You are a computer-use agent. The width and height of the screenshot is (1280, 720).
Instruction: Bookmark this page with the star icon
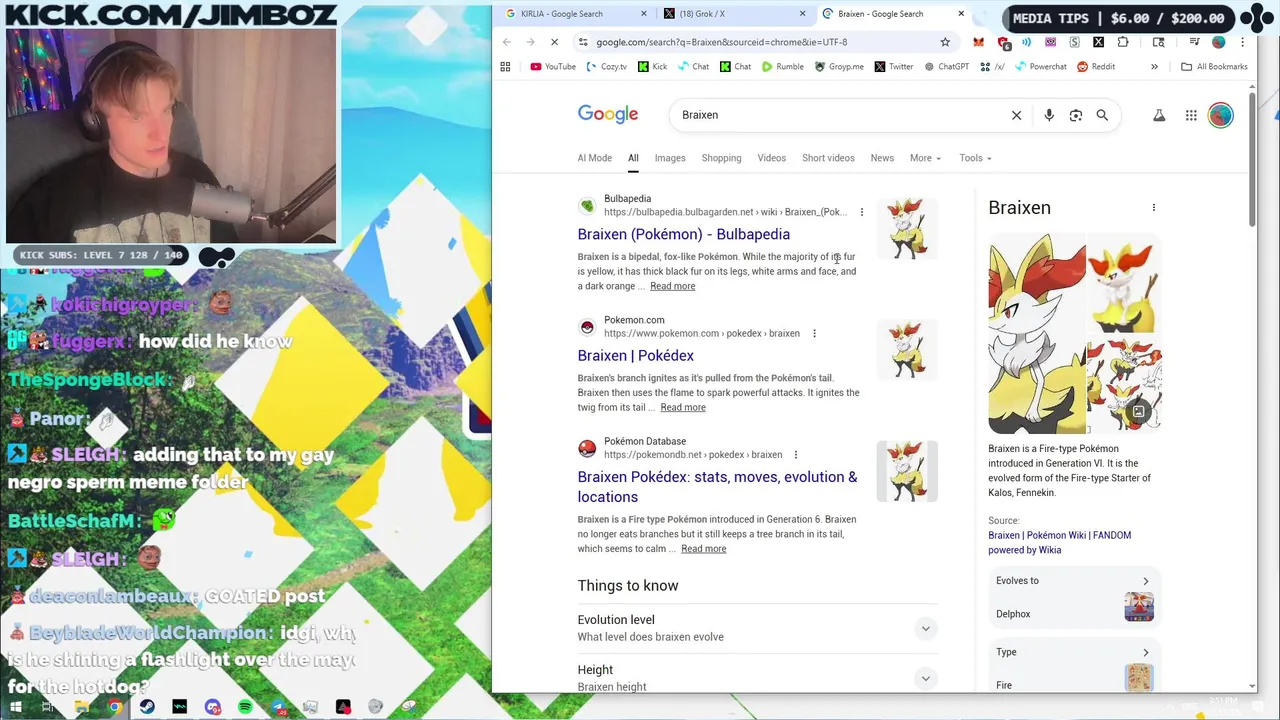[x=945, y=42]
